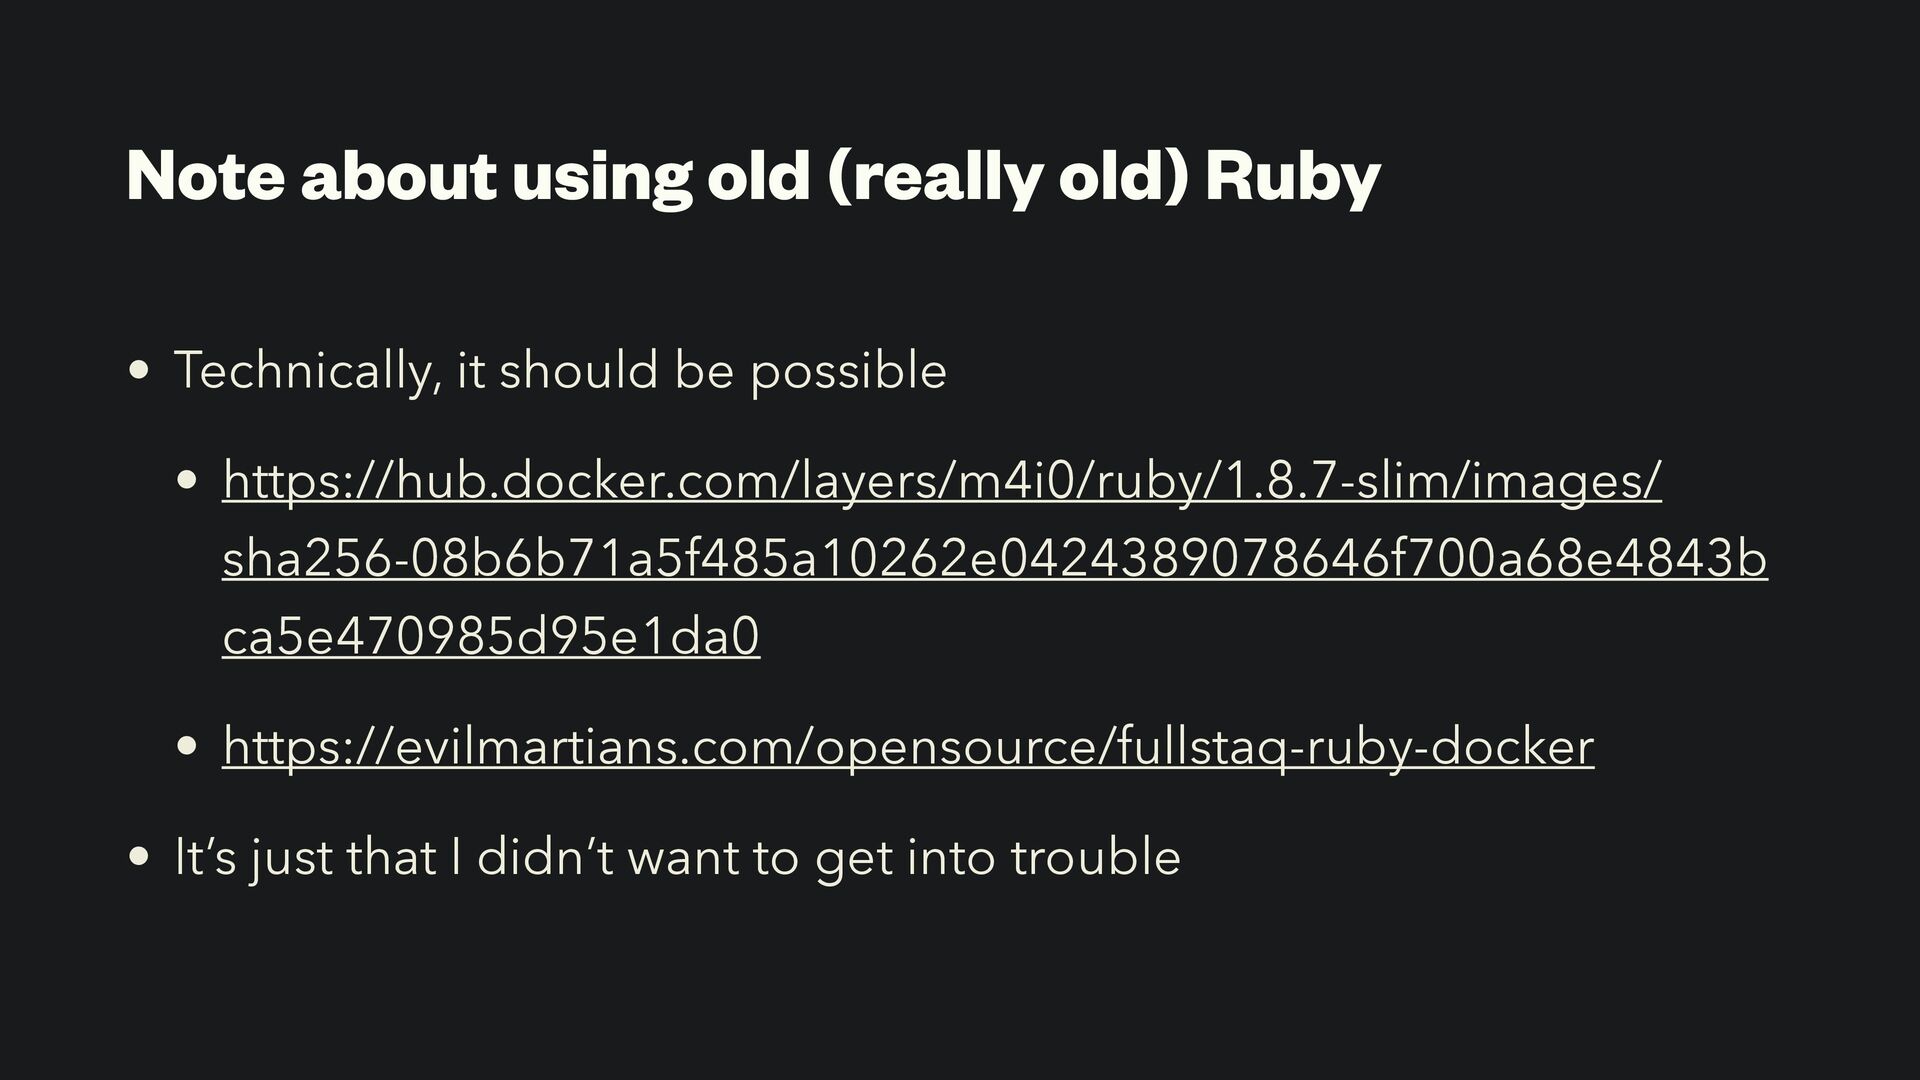The image size is (1920, 1080).
Task: Select the "It's just that I didn't want" line
Action: (677, 857)
